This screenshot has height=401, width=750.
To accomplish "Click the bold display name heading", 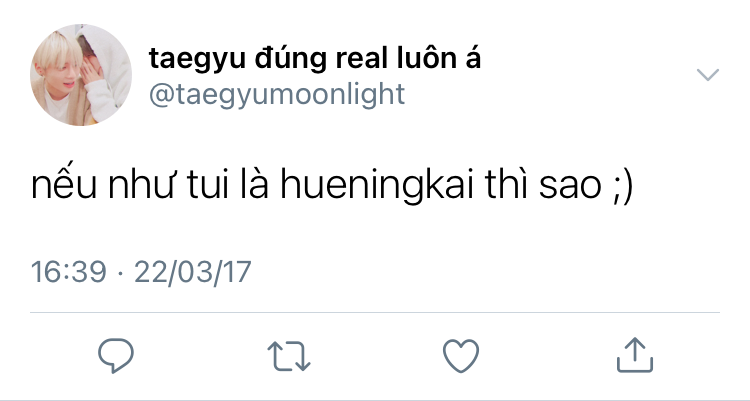I will click(314, 58).
